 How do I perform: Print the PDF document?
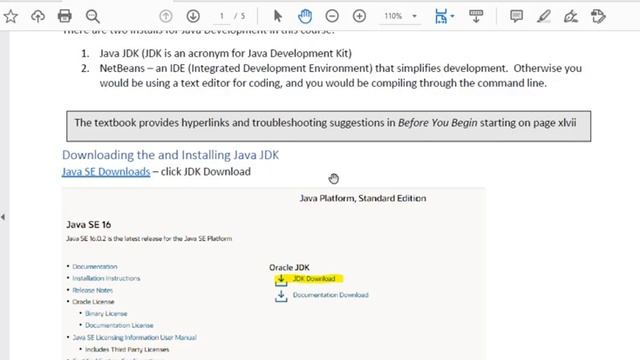(x=64, y=16)
